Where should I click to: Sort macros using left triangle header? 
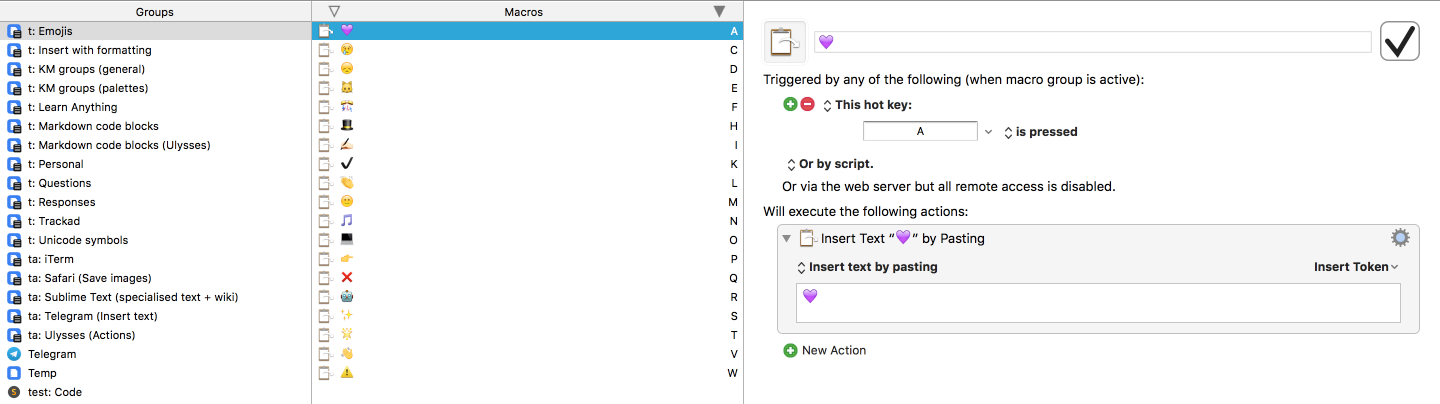[334, 11]
